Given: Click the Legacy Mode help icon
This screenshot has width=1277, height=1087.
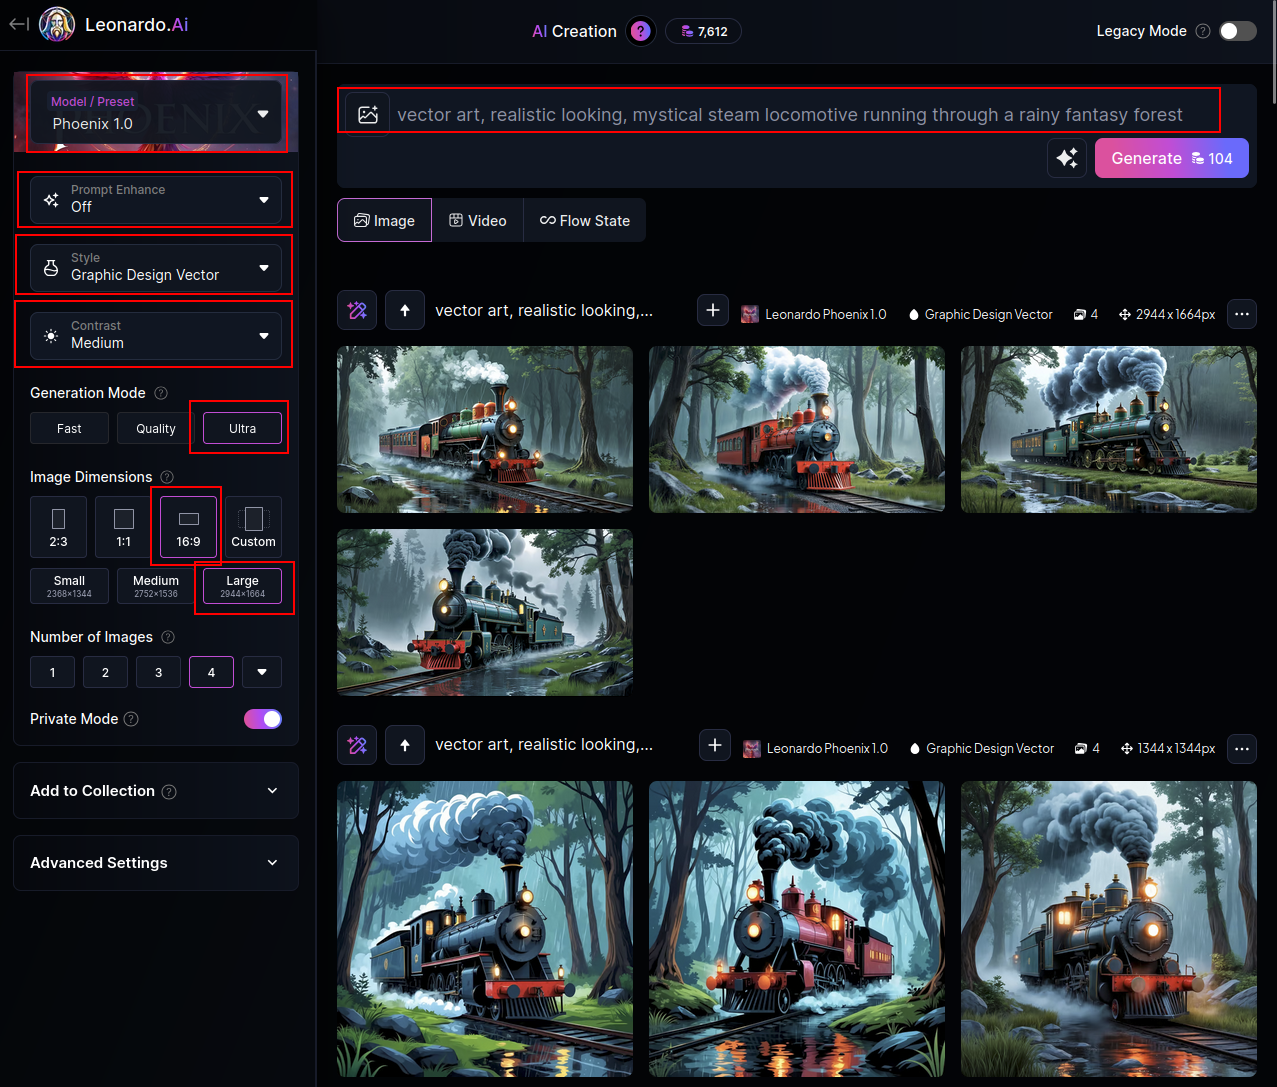Looking at the screenshot, I should click(x=1203, y=31).
